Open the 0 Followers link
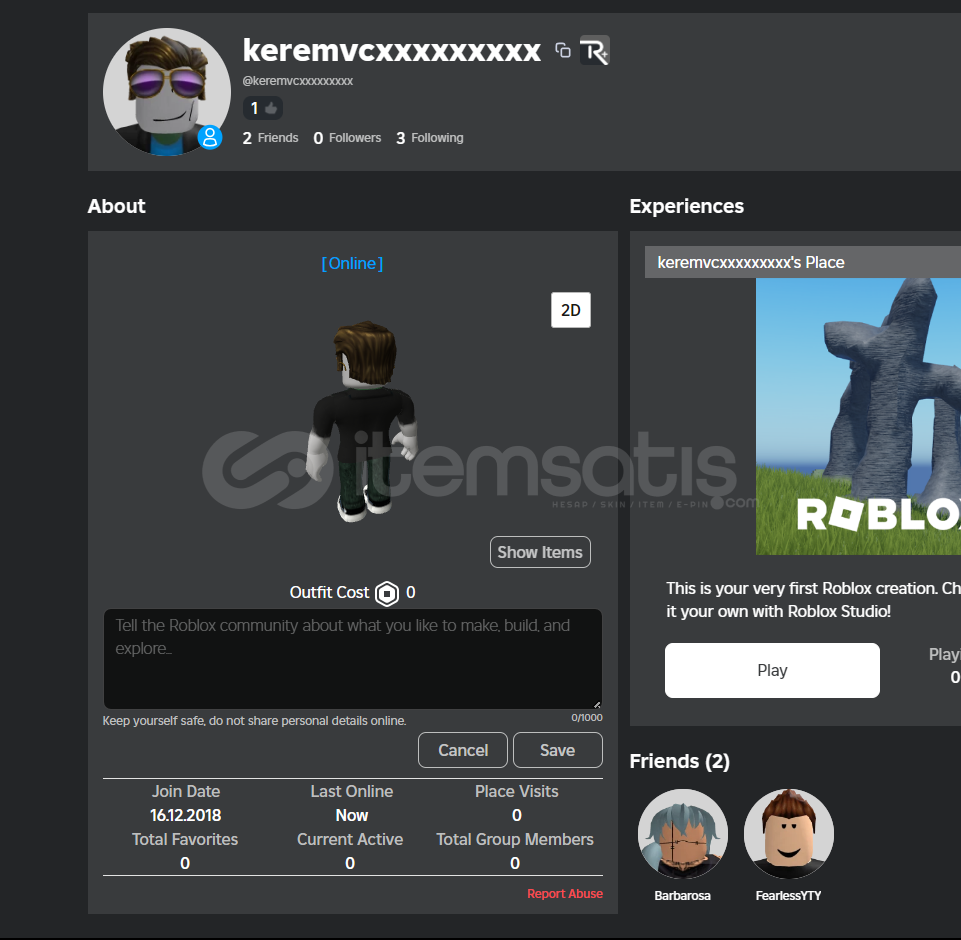The width and height of the screenshot is (961, 940). 347,138
